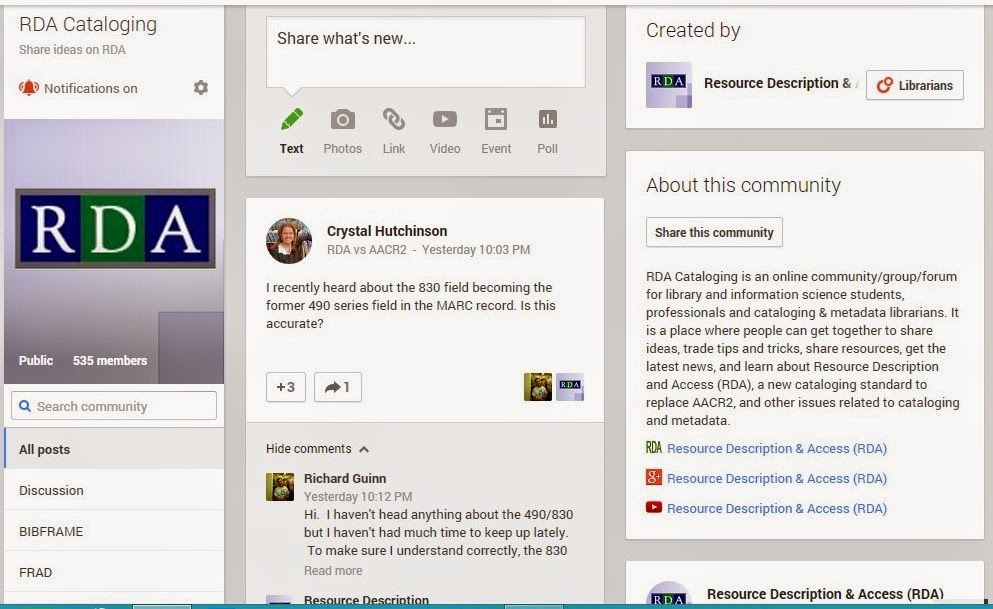Select the Text pencil icon
This screenshot has width=993, height=609.
[x=292, y=119]
